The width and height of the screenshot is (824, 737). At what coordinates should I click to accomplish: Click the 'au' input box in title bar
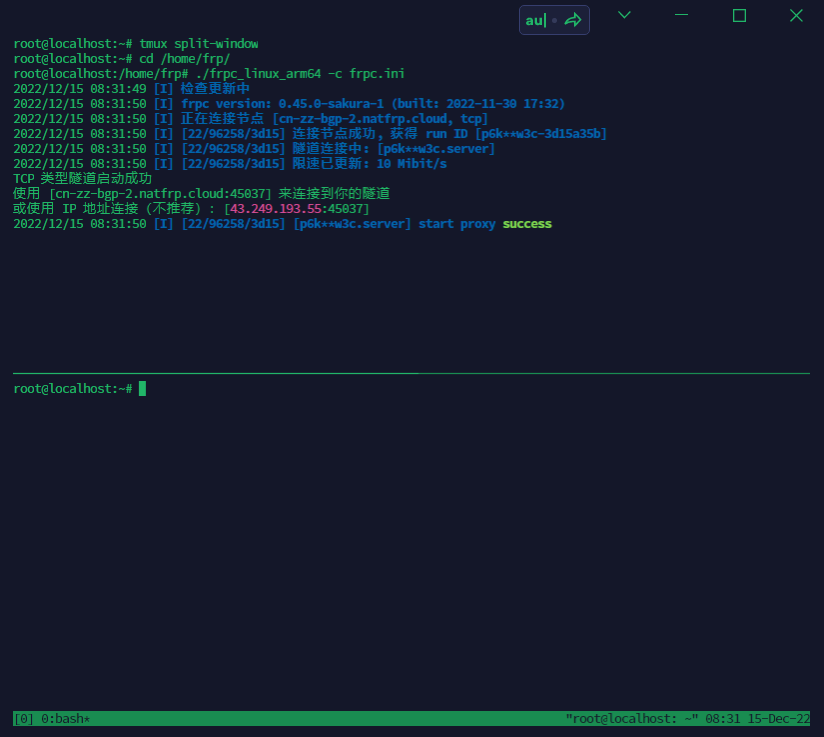[554, 20]
